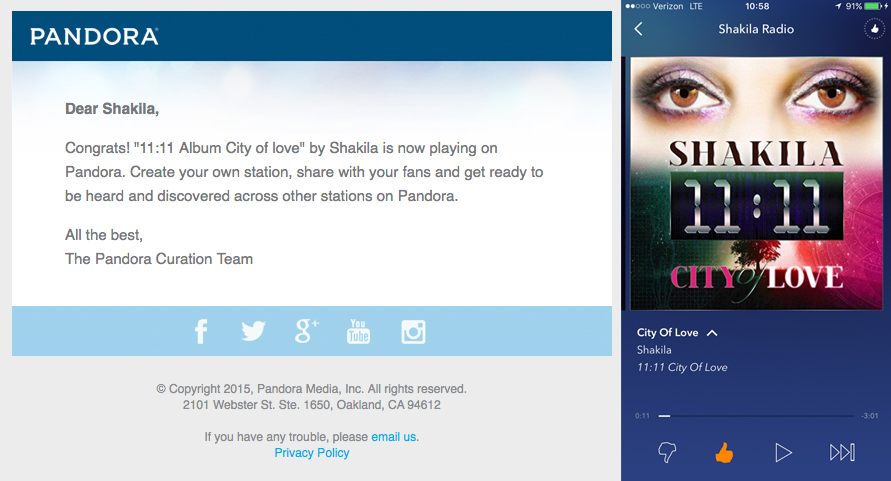Open the Instagram camera icon
The image size is (891, 481).
click(x=413, y=331)
